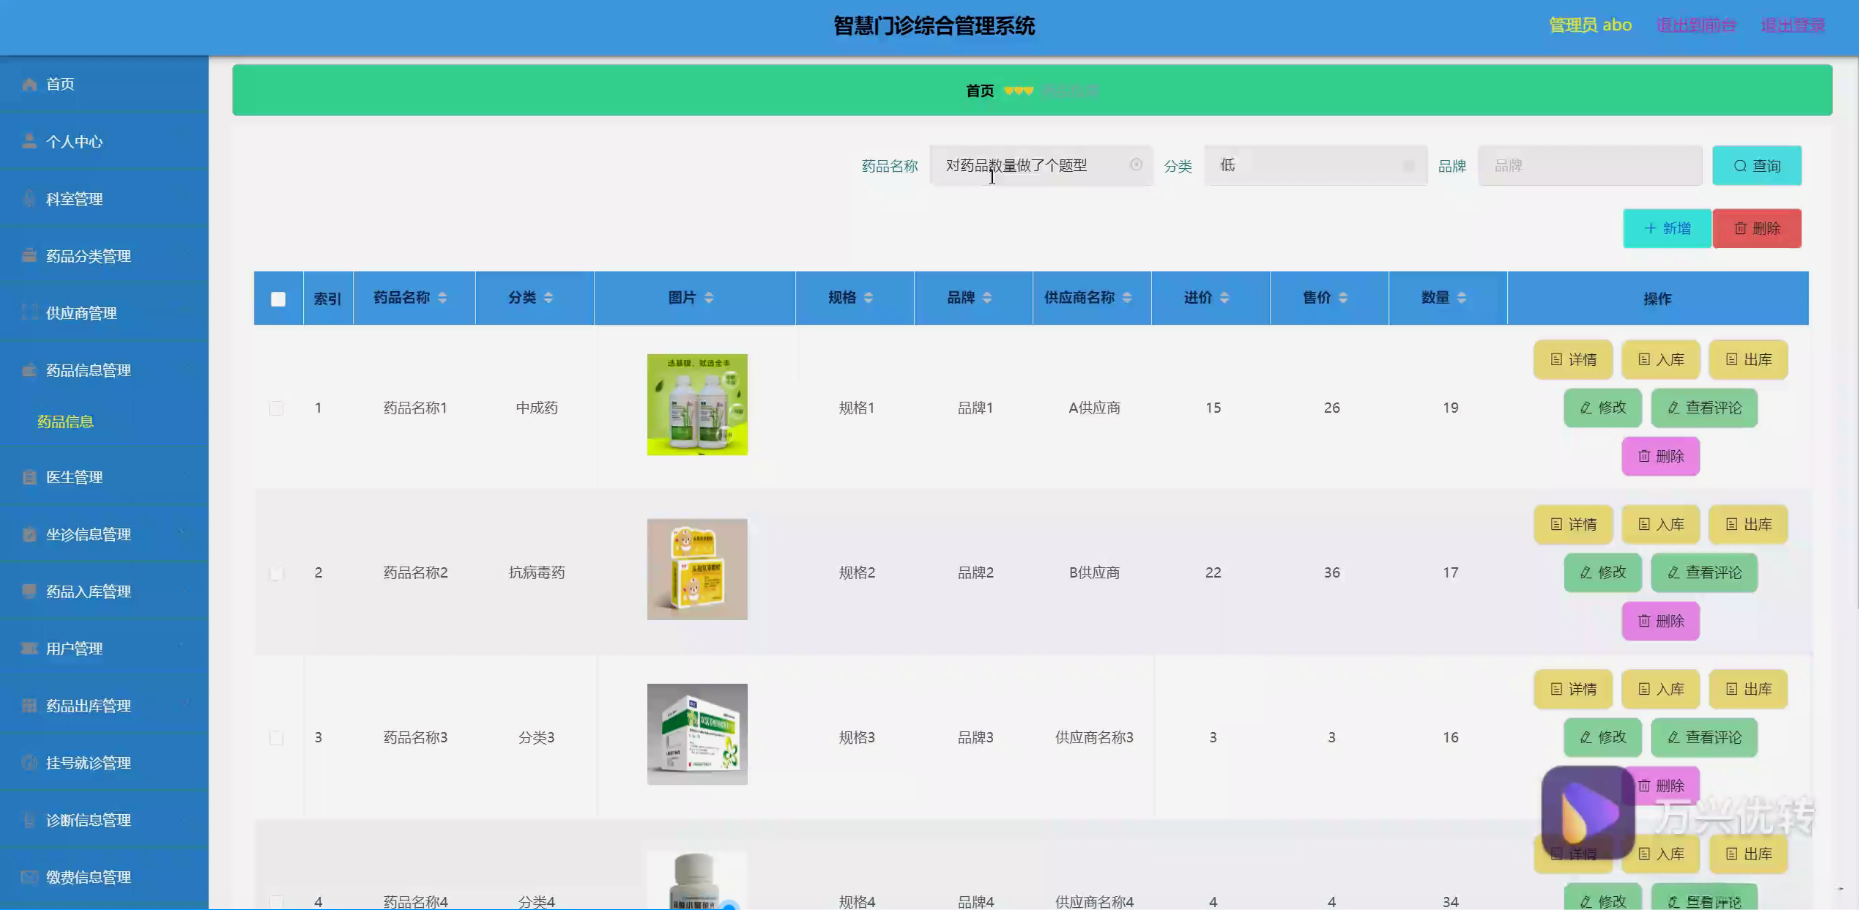This screenshot has width=1859, height=910.
Task: Click the 首页 breadcrumb in the green bar
Action: tap(980, 91)
